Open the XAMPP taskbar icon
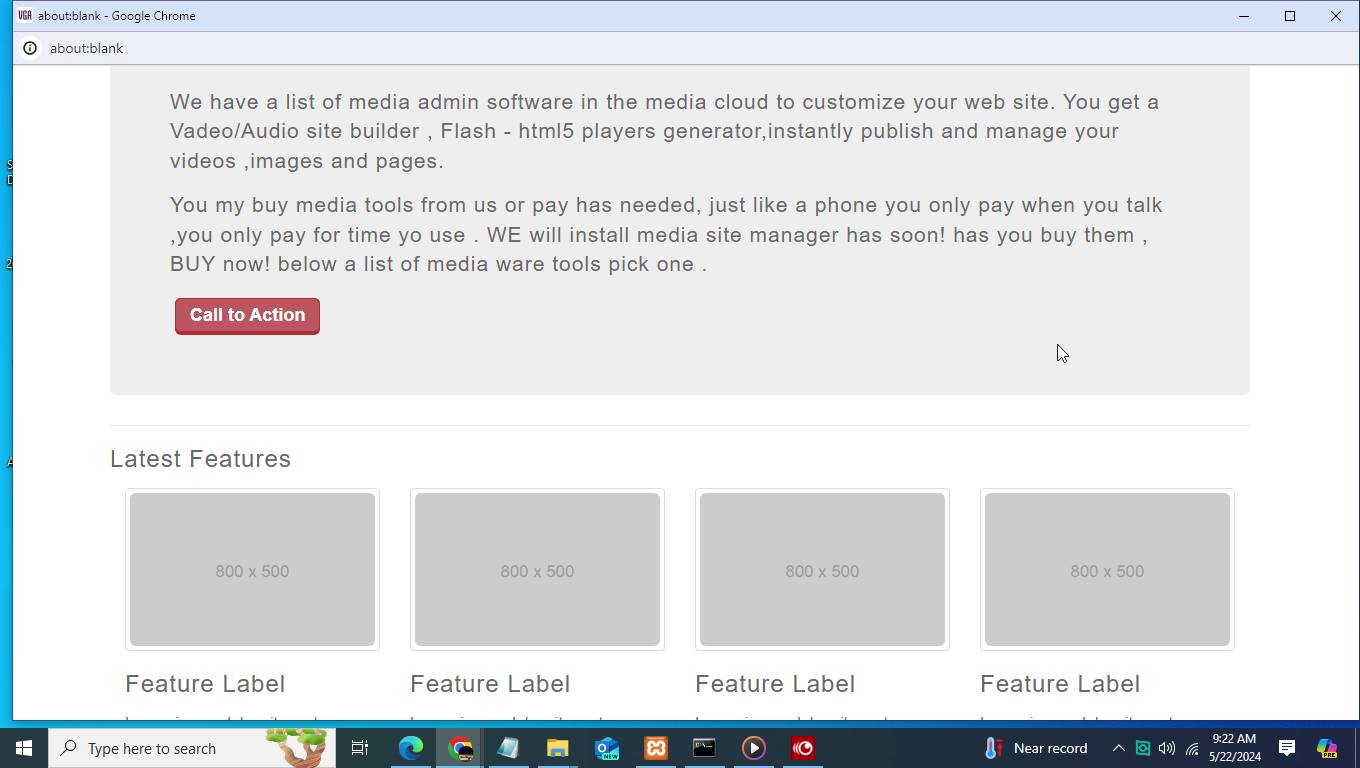Image resolution: width=1360 pixels, height=768 pixels. (656, 748)
